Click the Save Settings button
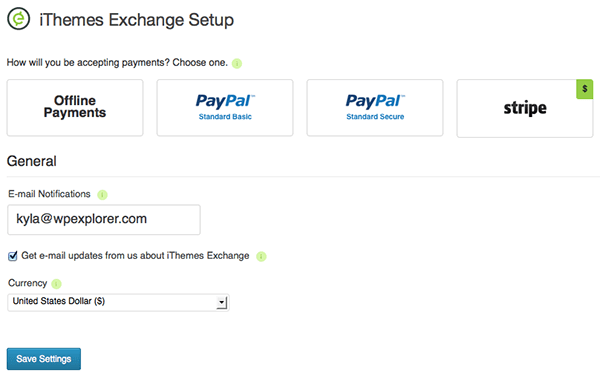Image resolution: width=600 pixels, height=380 pixels. [44, 359]
